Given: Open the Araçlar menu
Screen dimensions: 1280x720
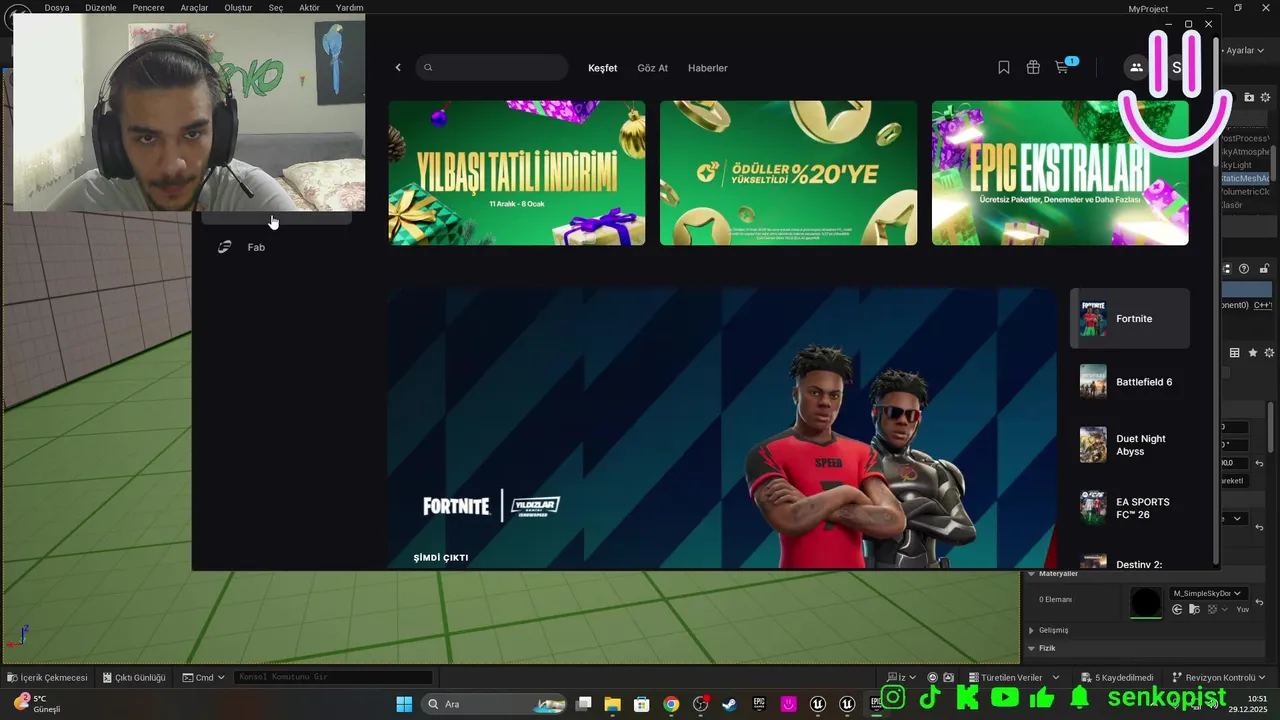Looking at the screenshot, I should tap(194, 7).
